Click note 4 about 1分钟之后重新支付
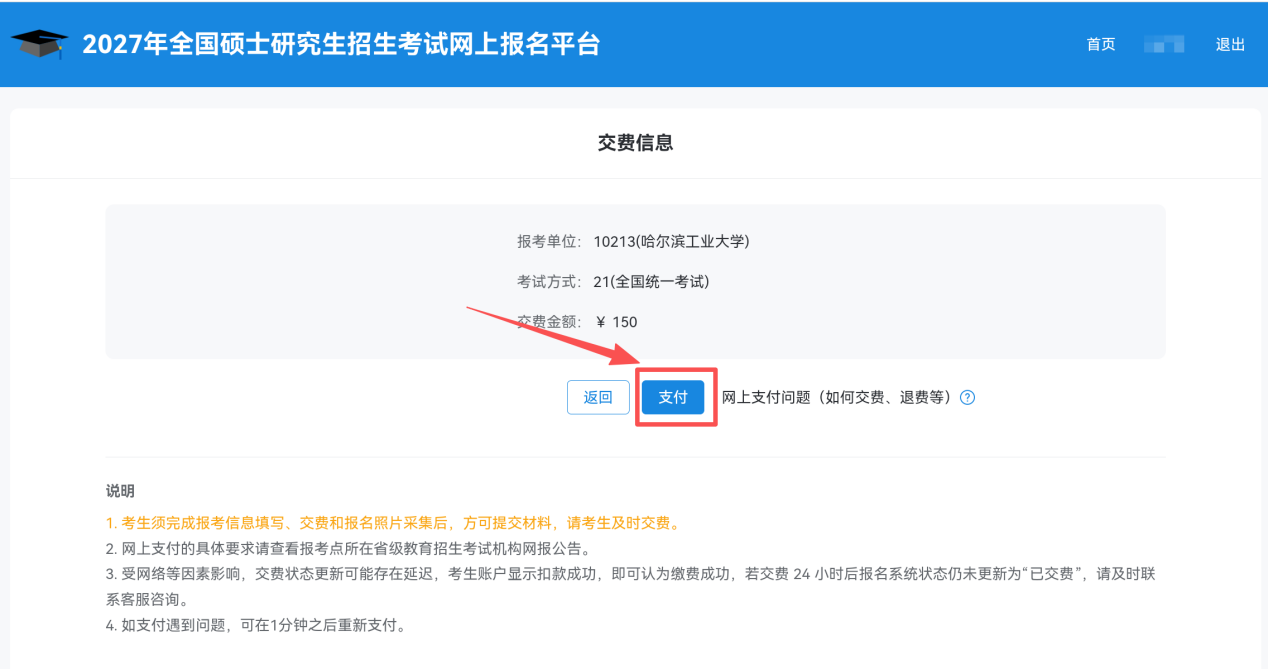Screen dimensions: 1268x669 255,626
